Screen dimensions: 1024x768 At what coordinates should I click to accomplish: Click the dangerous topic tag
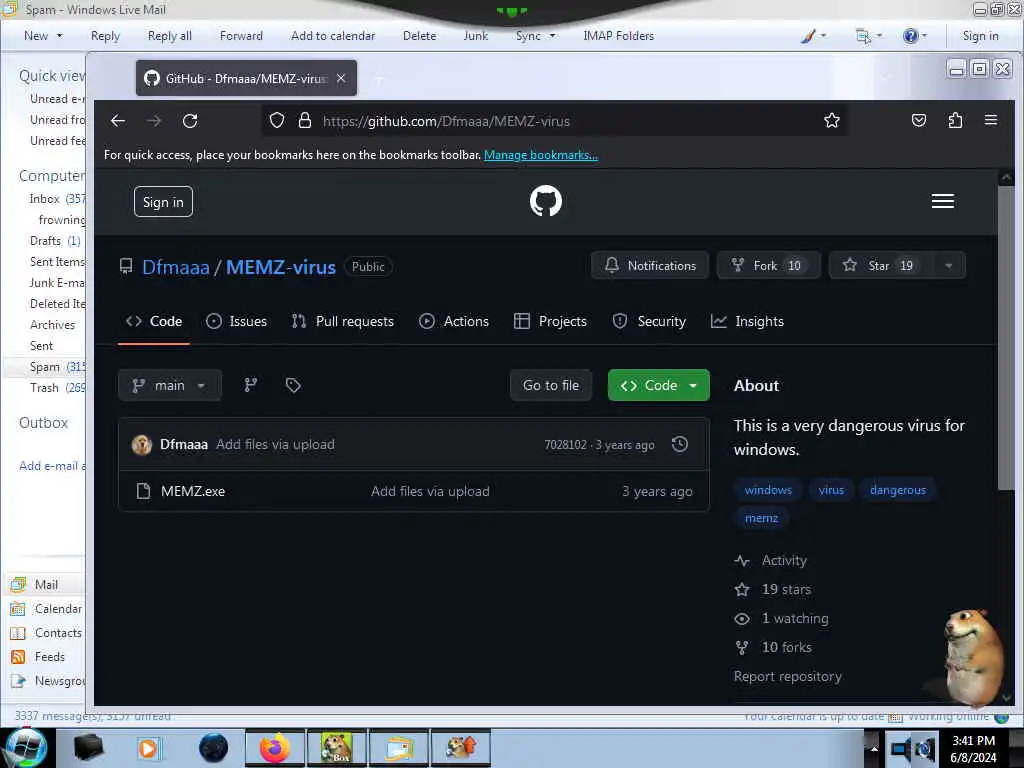[897, 490]
